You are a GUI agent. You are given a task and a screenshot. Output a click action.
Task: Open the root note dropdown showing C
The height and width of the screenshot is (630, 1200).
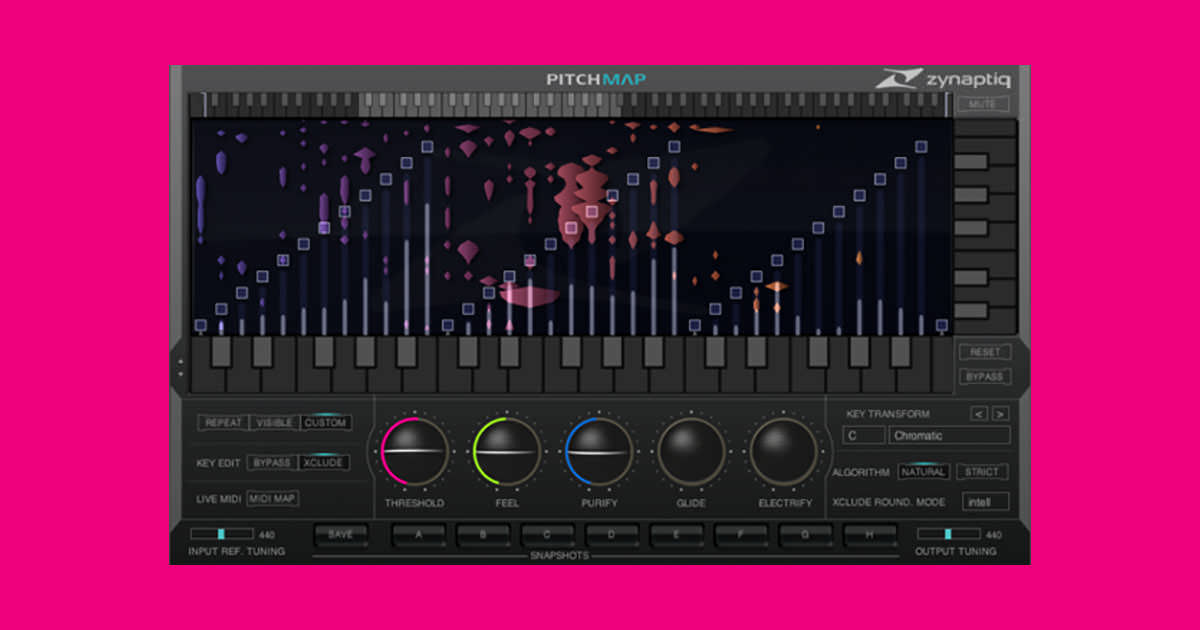864,436
